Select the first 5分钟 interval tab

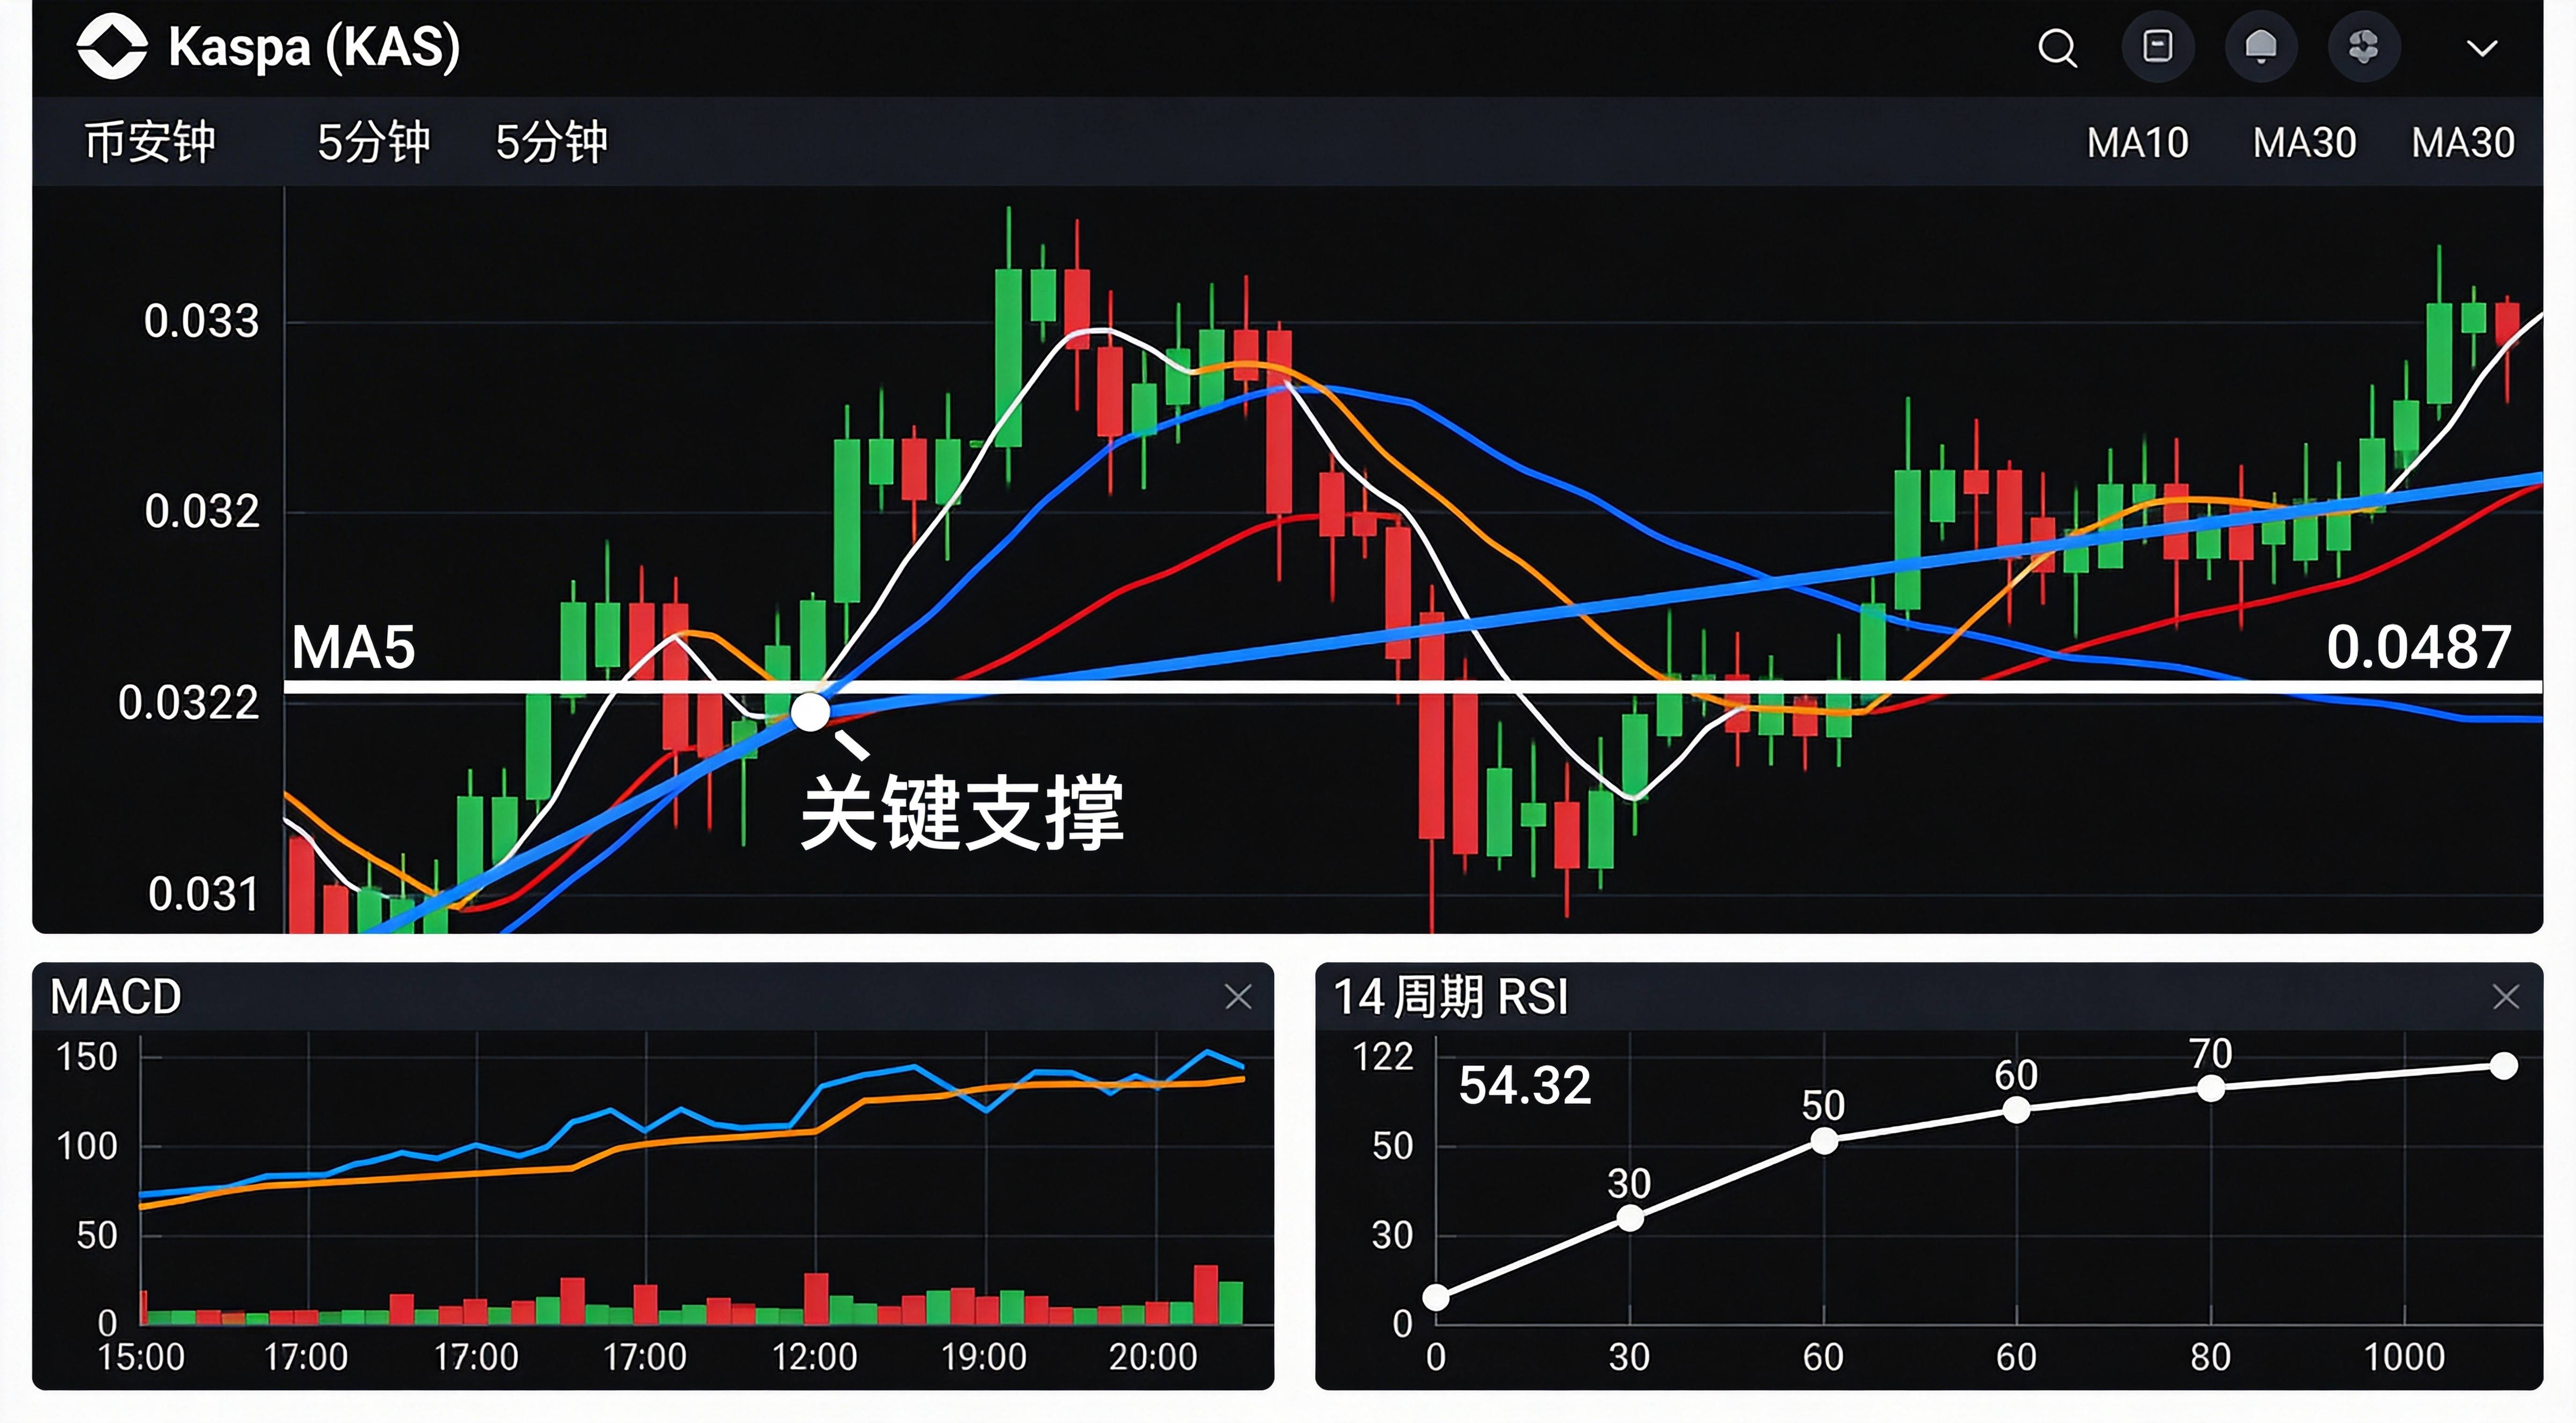(373, 142)
